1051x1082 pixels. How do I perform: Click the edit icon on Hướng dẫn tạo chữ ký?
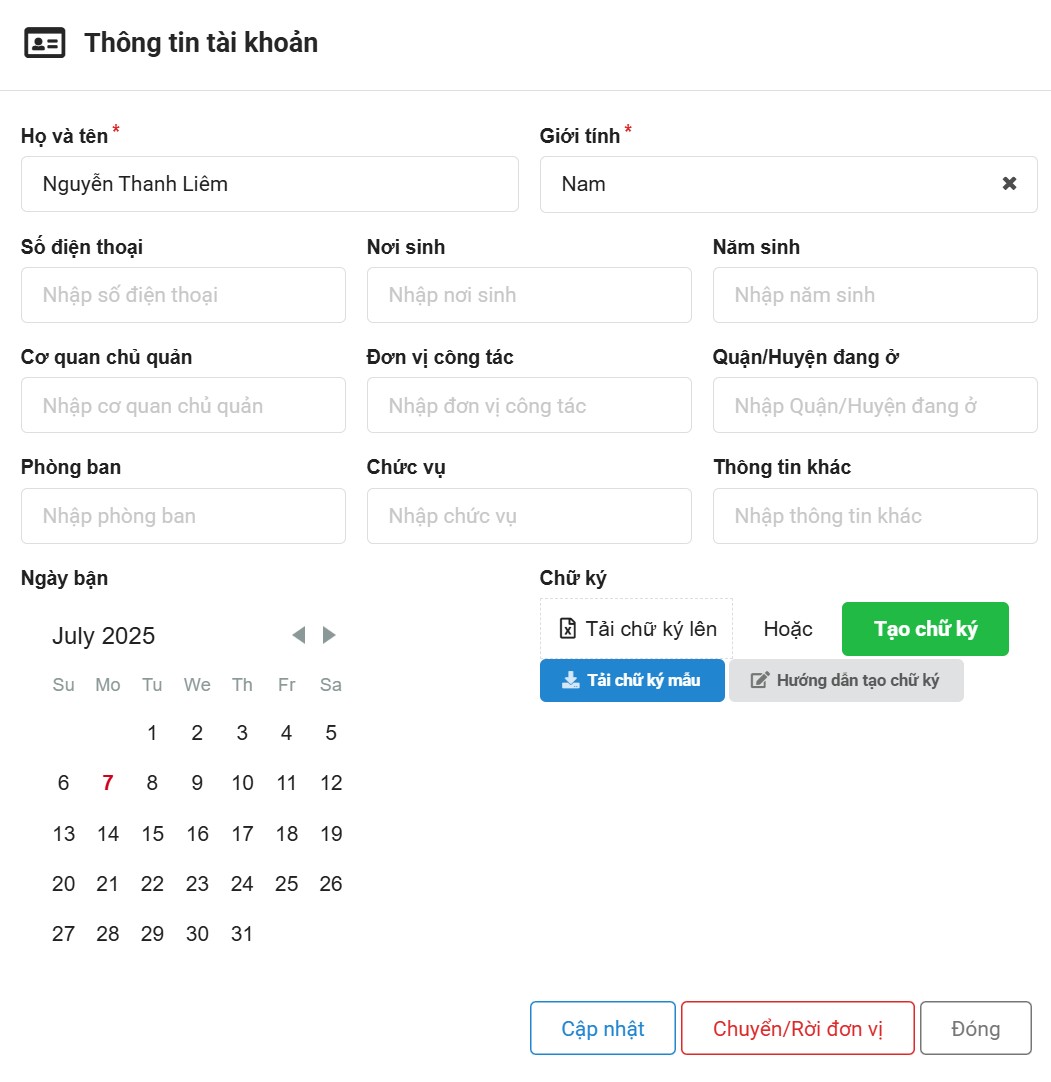coord(760,680)
